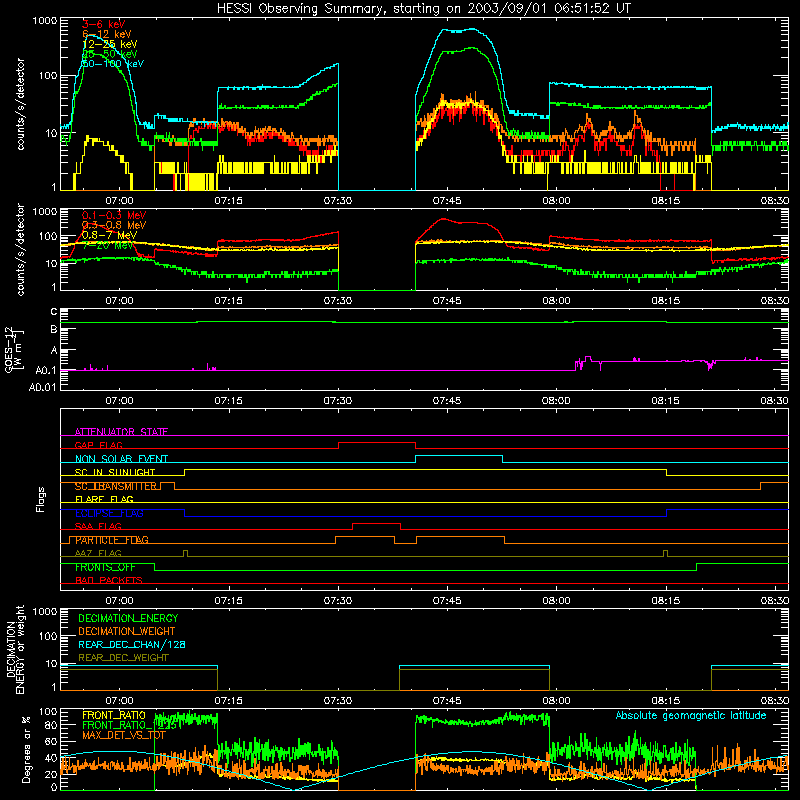The image size is (800, 800).
Task: Click the 08:15 tick under the GOES-12 panel
Action: click(x=665, y=401)
